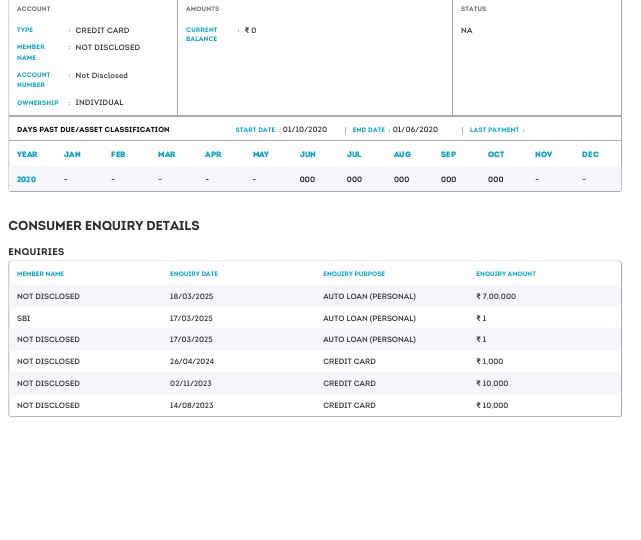Click the Current Balance label
Viewport: 641px width, 540px height.
point(202,35)
